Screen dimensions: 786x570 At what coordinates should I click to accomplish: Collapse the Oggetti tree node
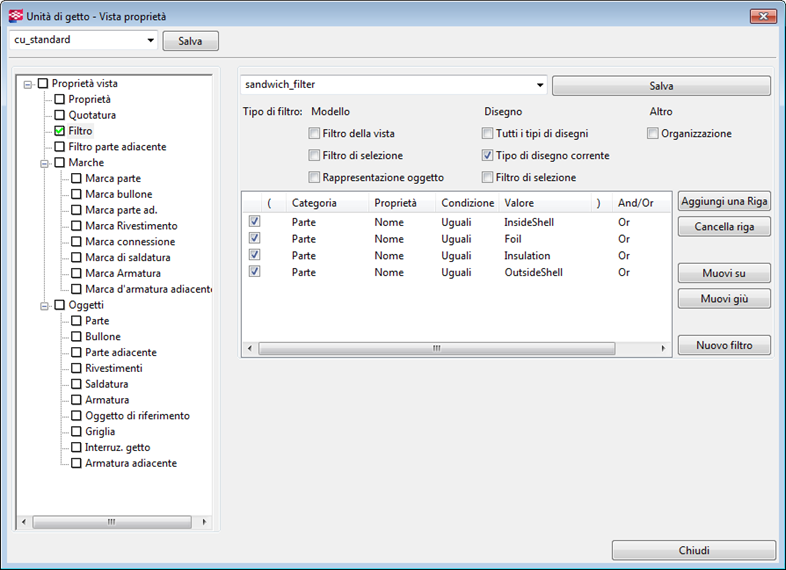(x=45, y=305)
